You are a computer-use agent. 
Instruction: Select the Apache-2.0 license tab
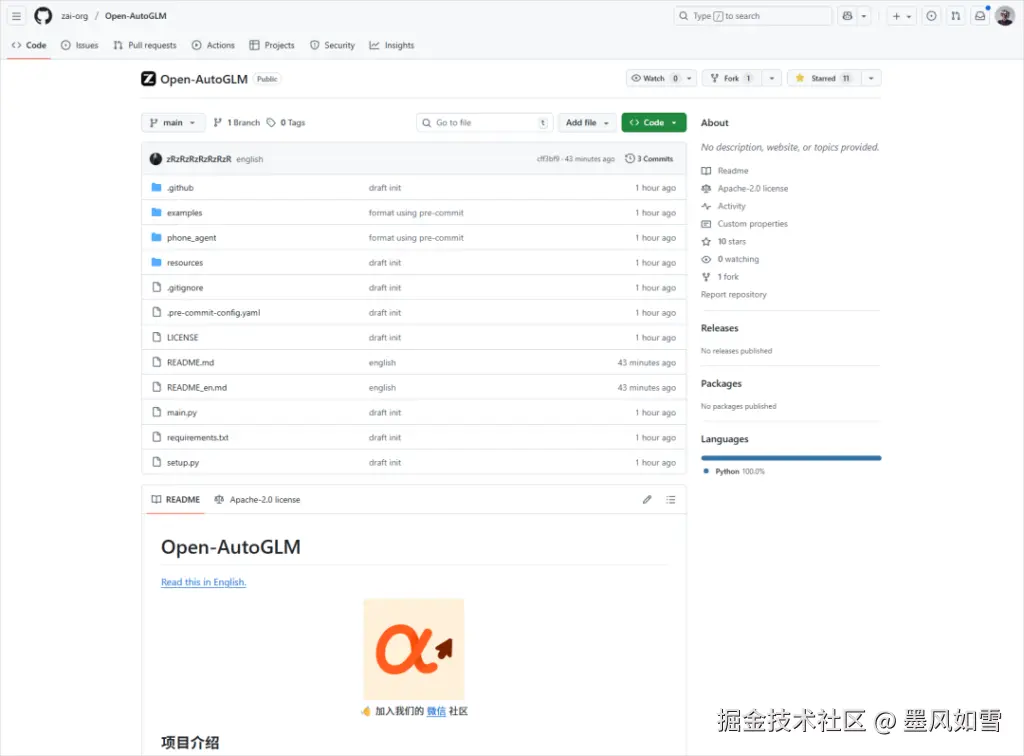(x=257, y=499)
